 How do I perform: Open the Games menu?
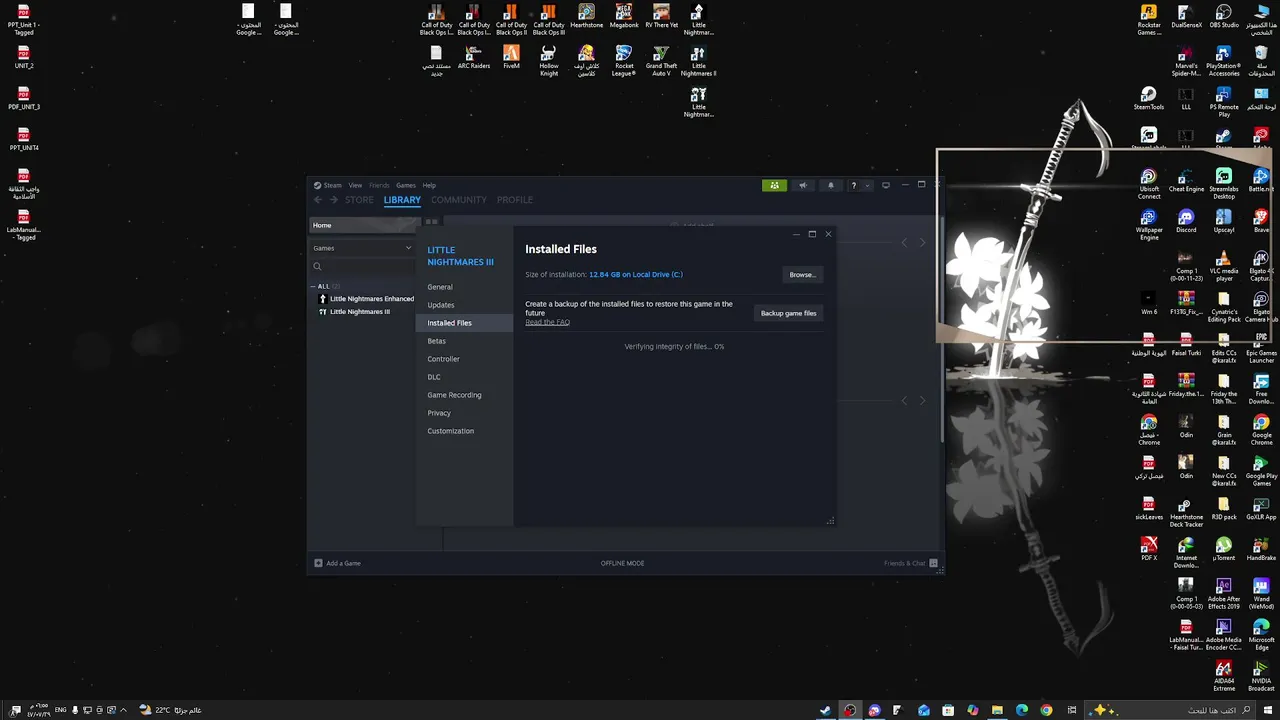[x=405, y=185]
